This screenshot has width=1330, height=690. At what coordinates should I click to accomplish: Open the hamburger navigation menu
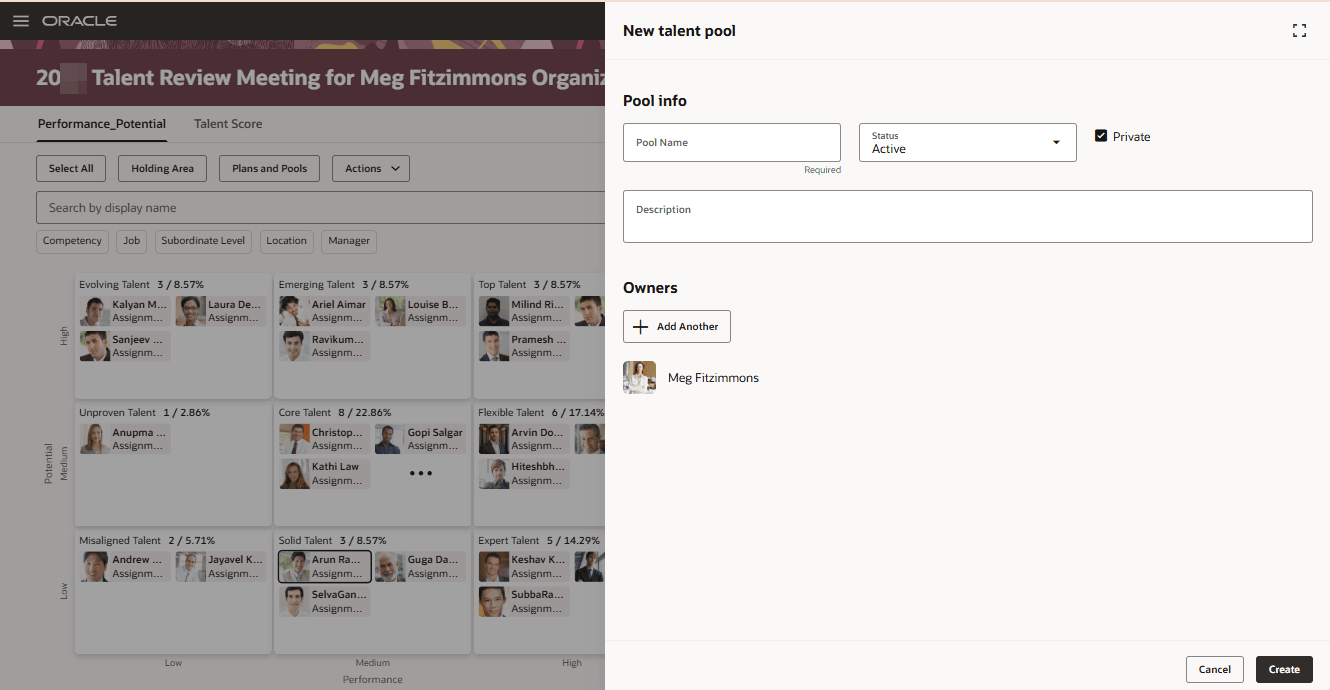click(x=21, y=21)
